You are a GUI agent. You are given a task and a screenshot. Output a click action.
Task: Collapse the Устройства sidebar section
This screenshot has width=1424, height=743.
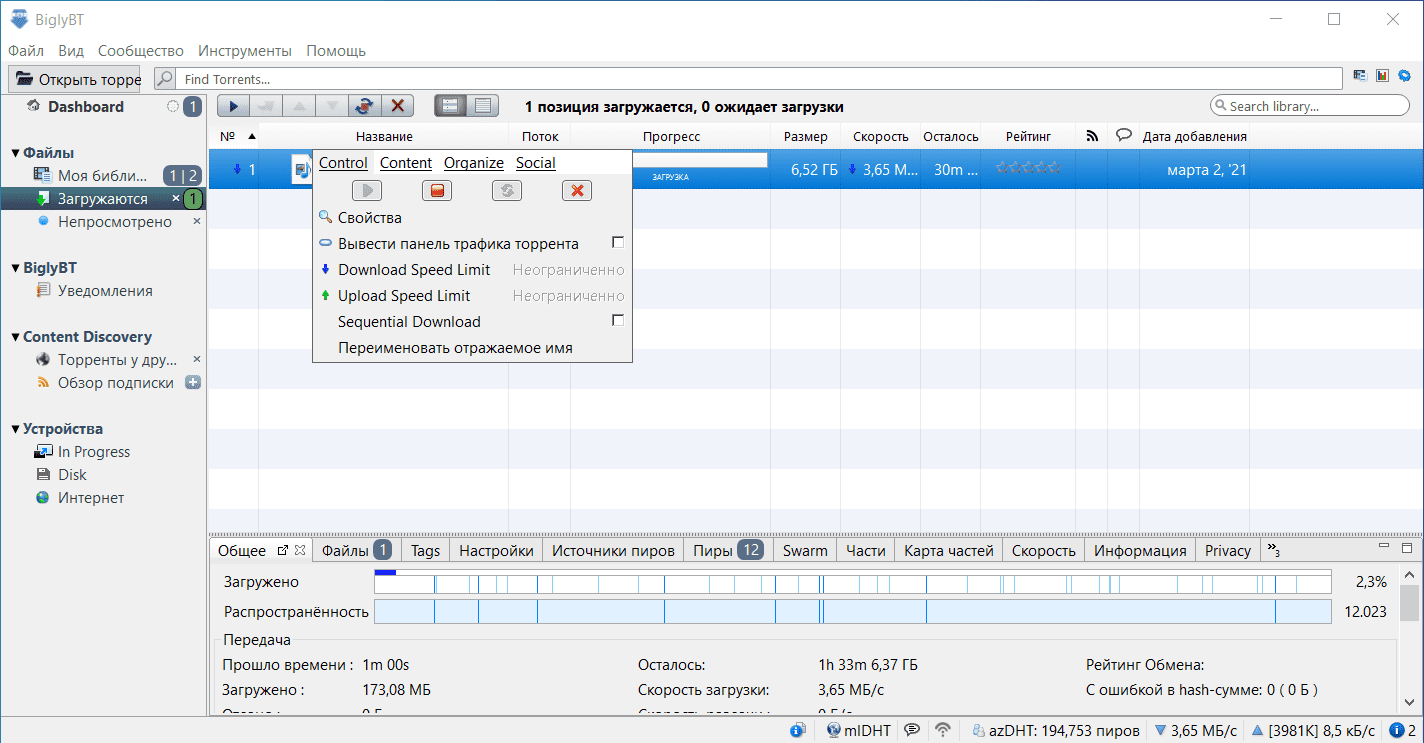click(15, 429)
